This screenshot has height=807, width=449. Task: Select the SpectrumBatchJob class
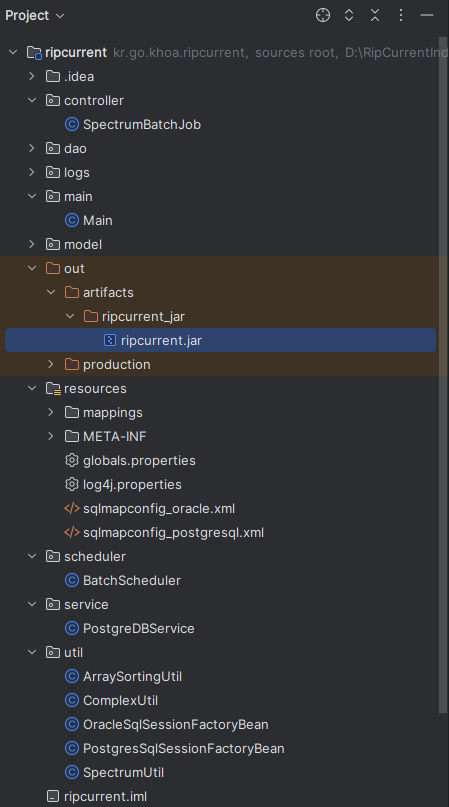pyautogui.click(x=142, y=125)
